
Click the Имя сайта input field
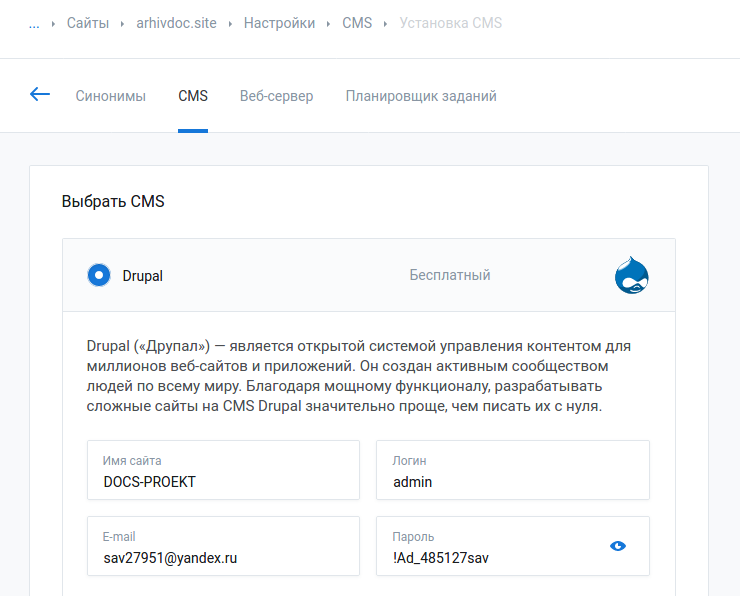click(223, 470)
